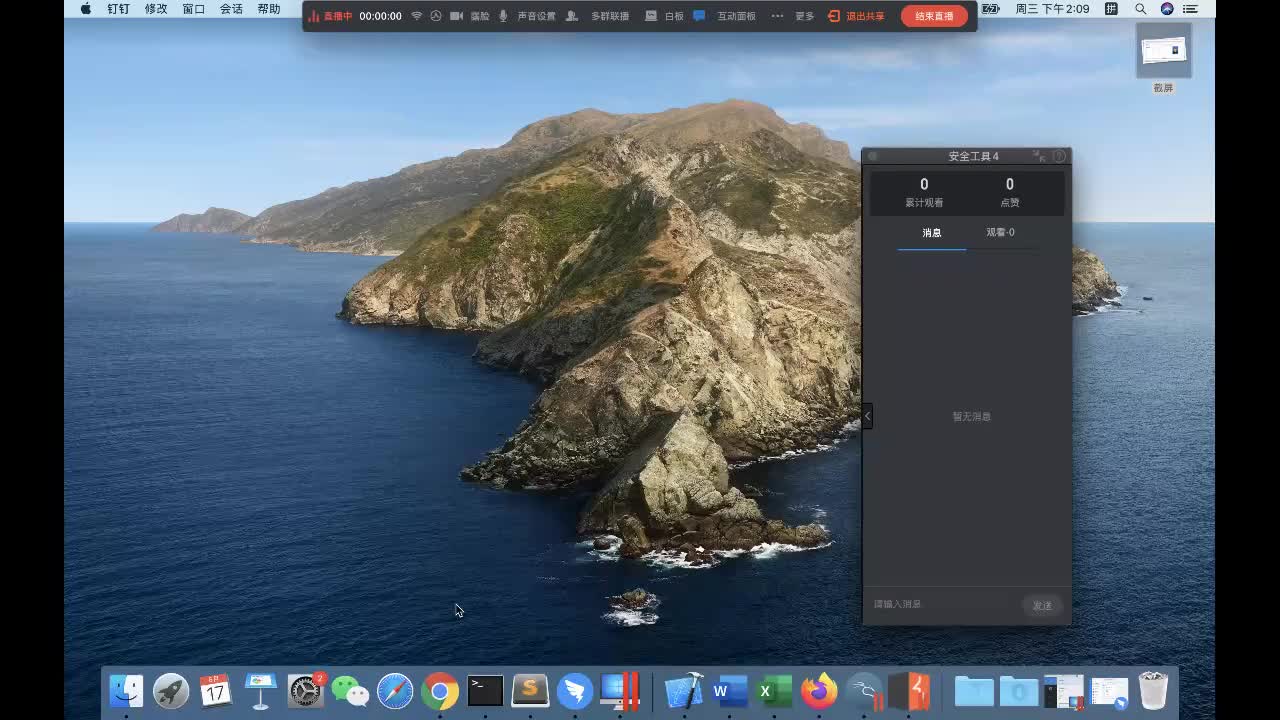Image resolution: width=1280 pixels, height=720 pixels.
Task: Open Microsoft Word from the Dock
Action: (x=730, y=690)
